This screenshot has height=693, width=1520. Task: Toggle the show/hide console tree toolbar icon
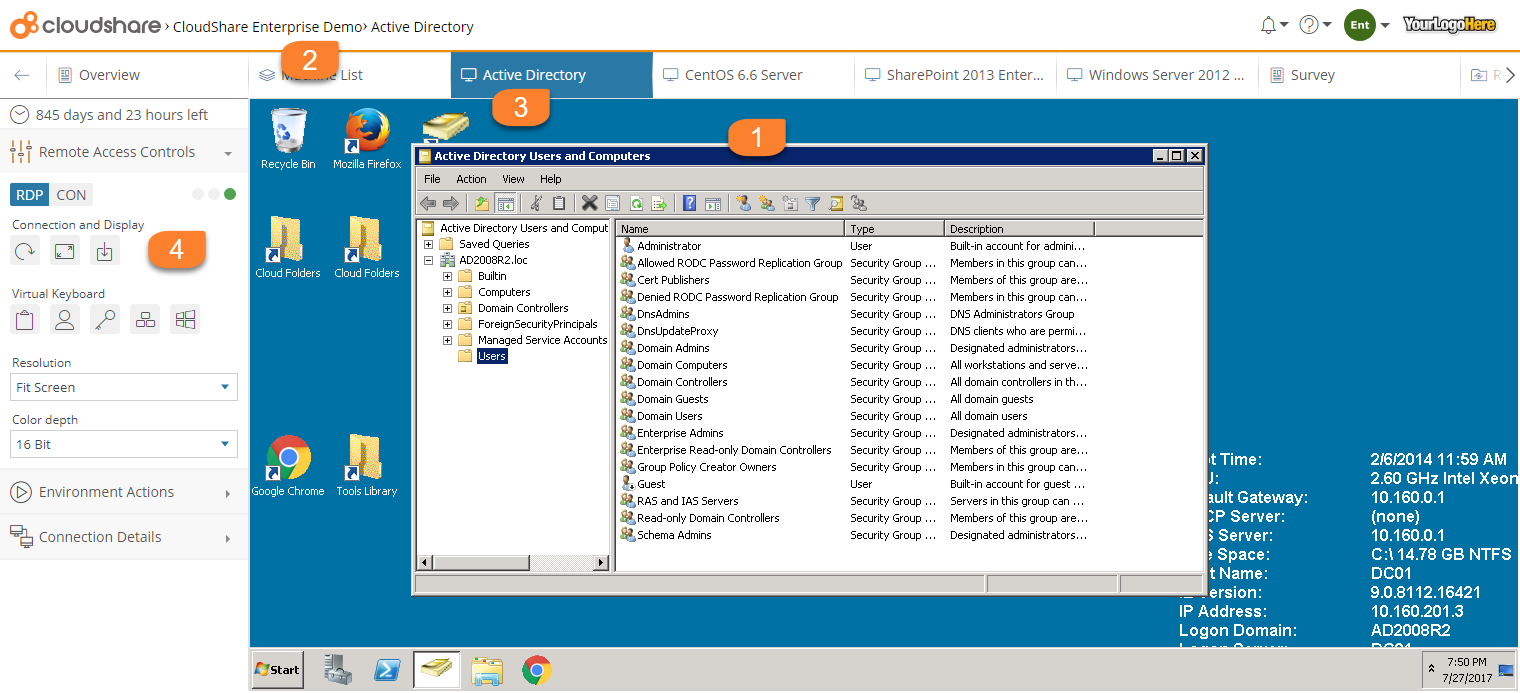pyautogui.click(x=505, y=203)
